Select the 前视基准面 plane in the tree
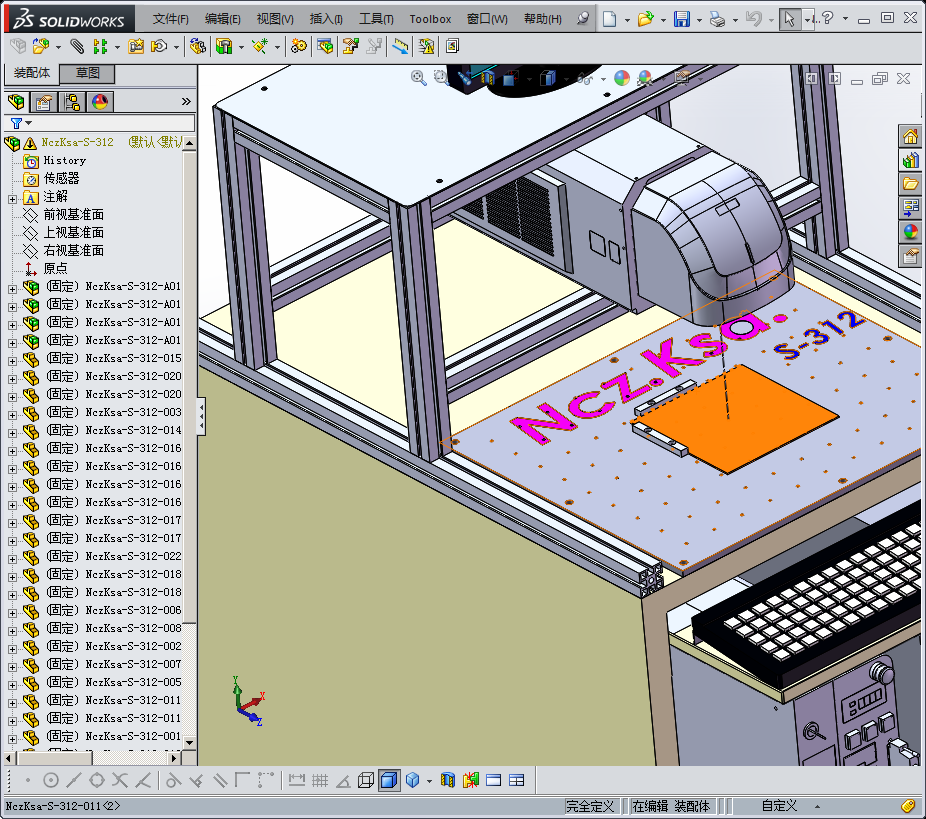Screen dimensions: 926x819 pos(73,214)
